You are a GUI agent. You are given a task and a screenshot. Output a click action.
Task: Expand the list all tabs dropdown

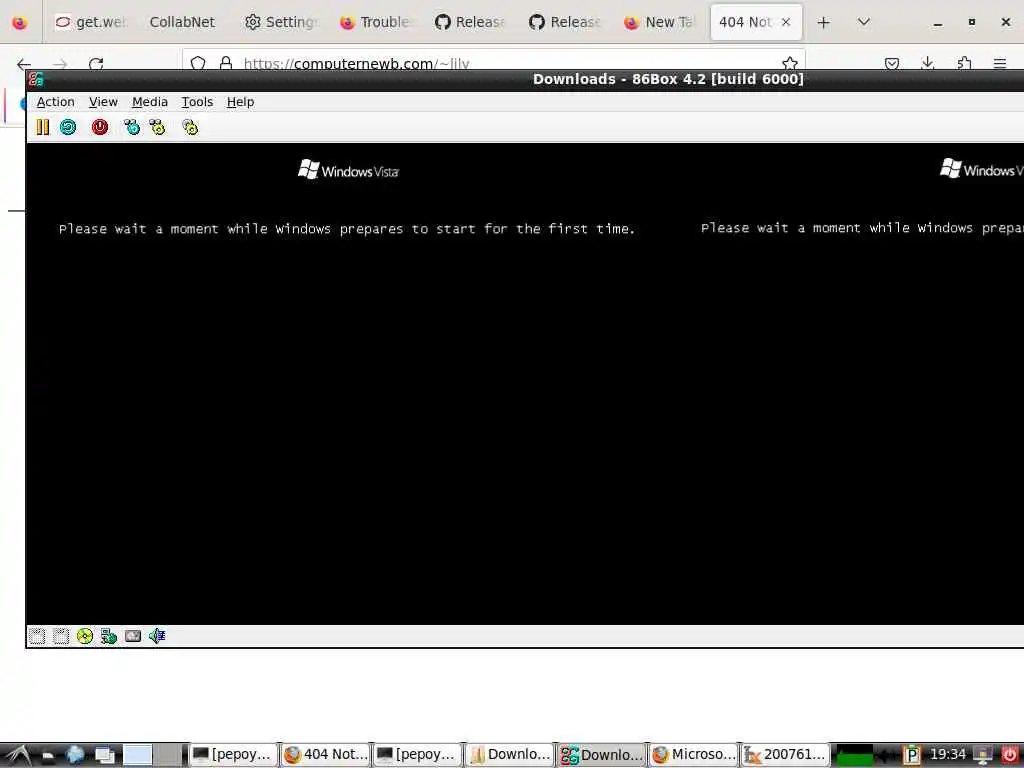[x=863, y=22]
